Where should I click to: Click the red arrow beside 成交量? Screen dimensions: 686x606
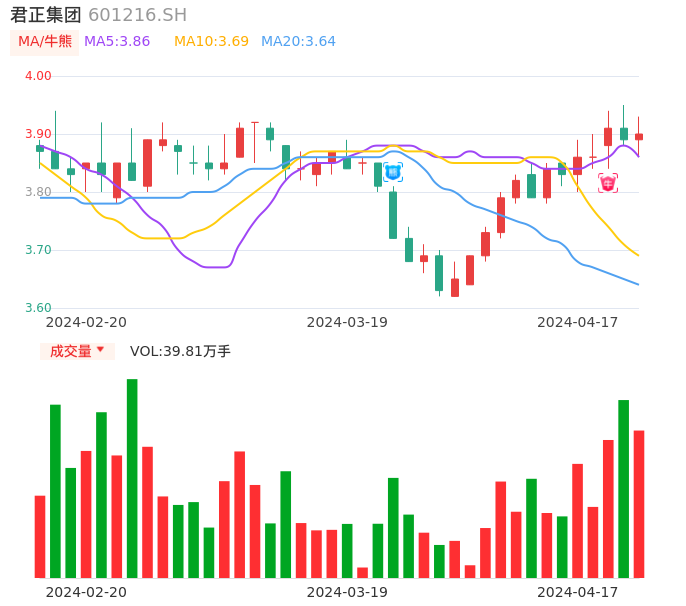pyautogui.click(x=100, y=350)
